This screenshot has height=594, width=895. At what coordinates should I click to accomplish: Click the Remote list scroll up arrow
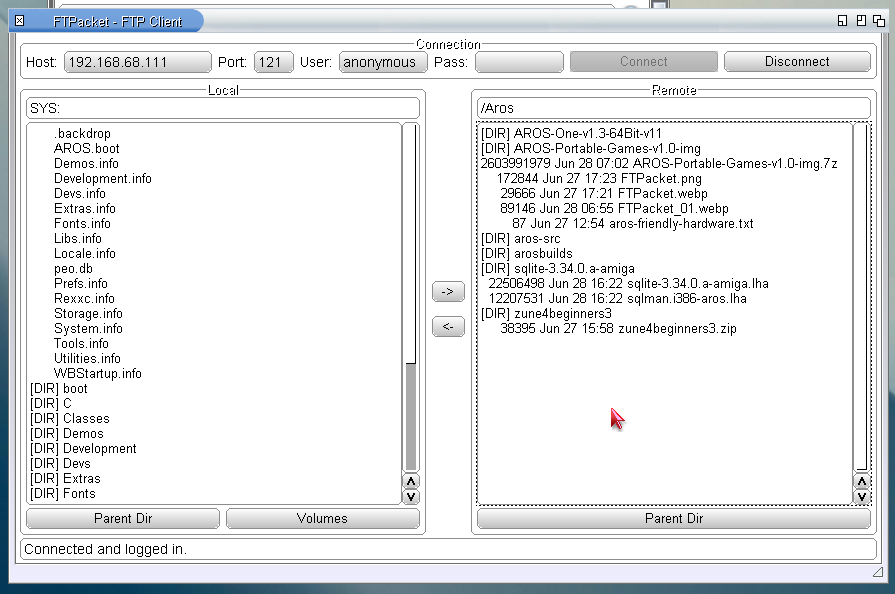pyautogui.click(x=862, y=482)
